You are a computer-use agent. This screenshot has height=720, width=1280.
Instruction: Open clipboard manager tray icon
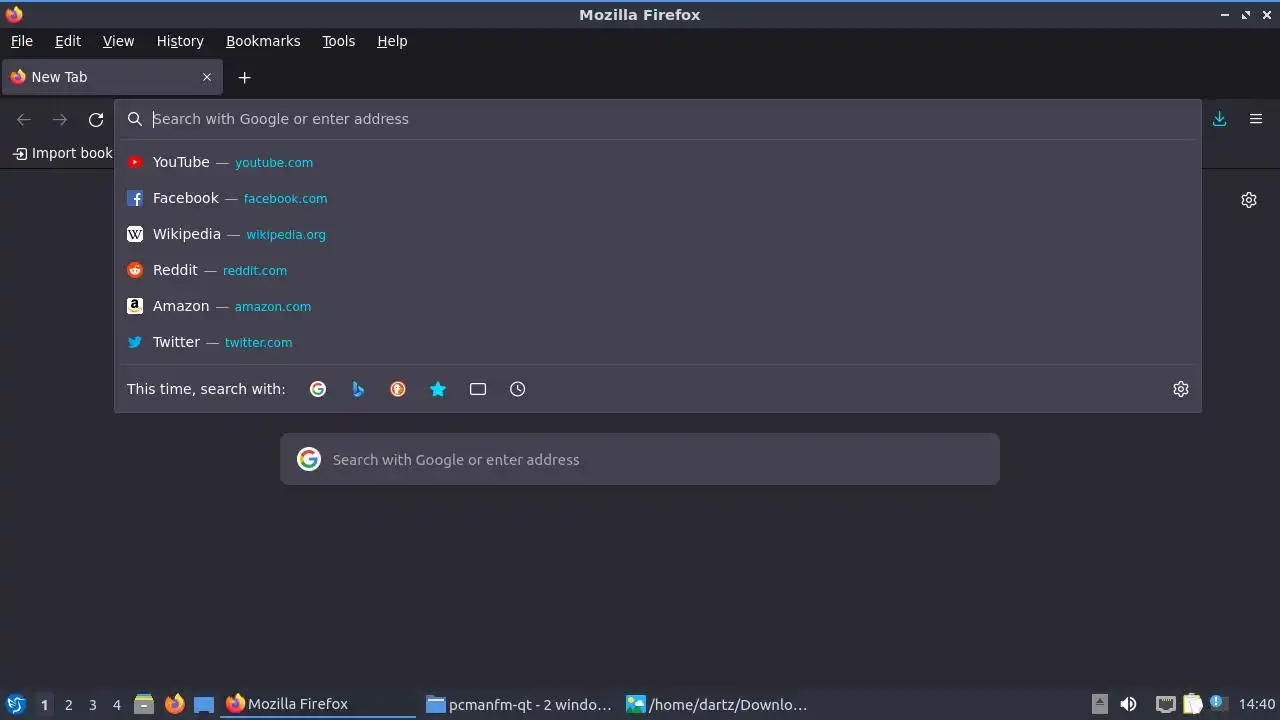[x=1192, y=704]
